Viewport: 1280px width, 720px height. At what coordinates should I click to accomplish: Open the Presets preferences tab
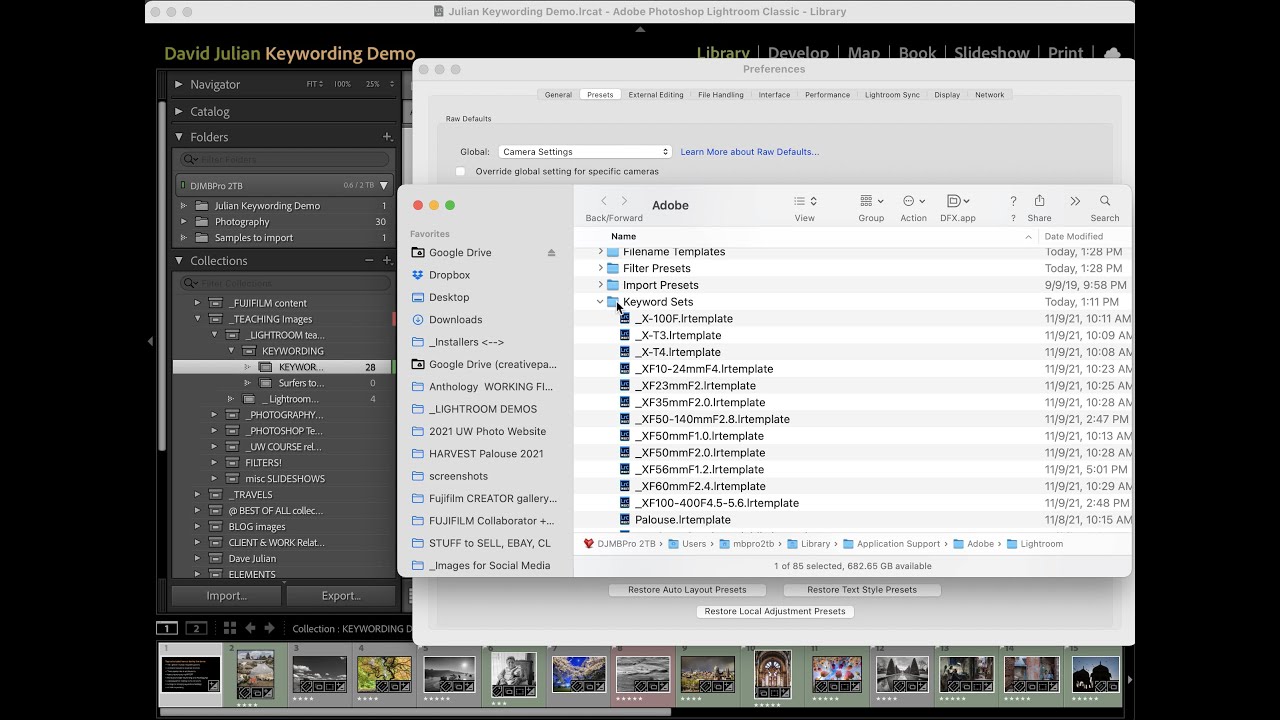600,95
